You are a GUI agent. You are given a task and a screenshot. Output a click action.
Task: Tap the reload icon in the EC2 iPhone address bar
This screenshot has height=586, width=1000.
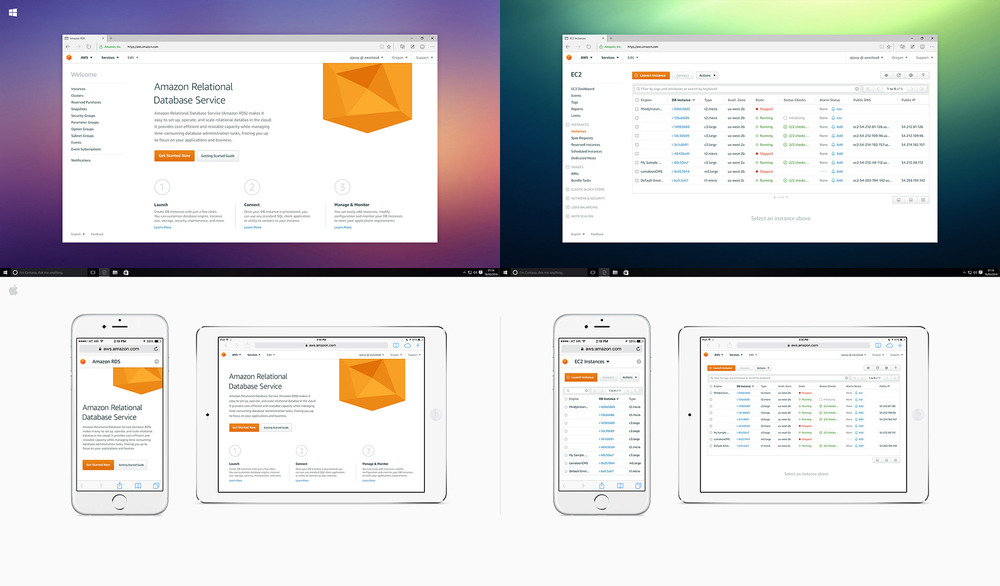(x=638, y=349)
